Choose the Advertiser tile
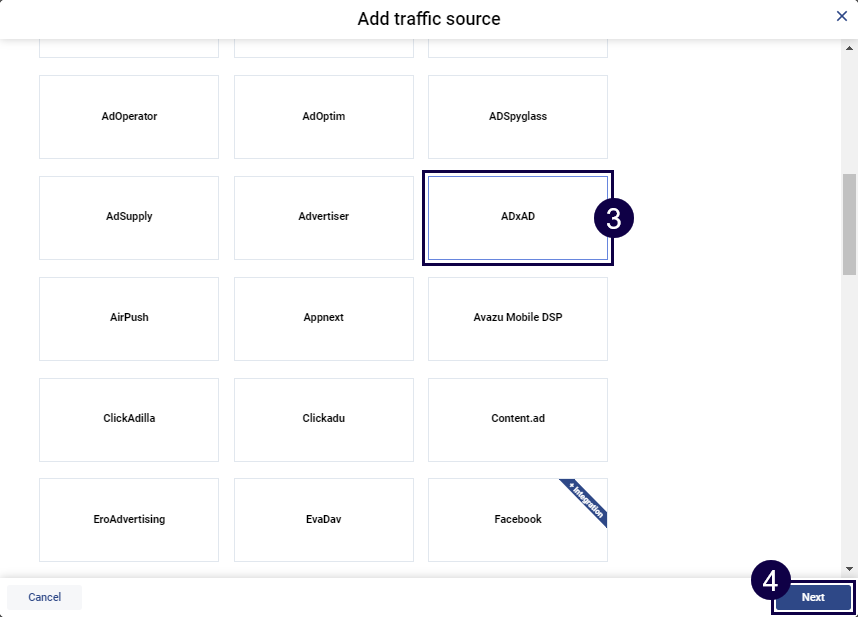Image resolution: width=858 pixels, height=617 pixels. [x=323, y=217]
